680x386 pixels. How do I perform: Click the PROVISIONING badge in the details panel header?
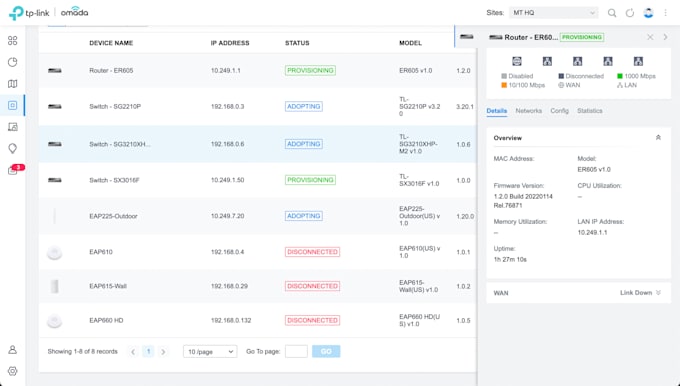pyautogui.click(x=582, y=37)
